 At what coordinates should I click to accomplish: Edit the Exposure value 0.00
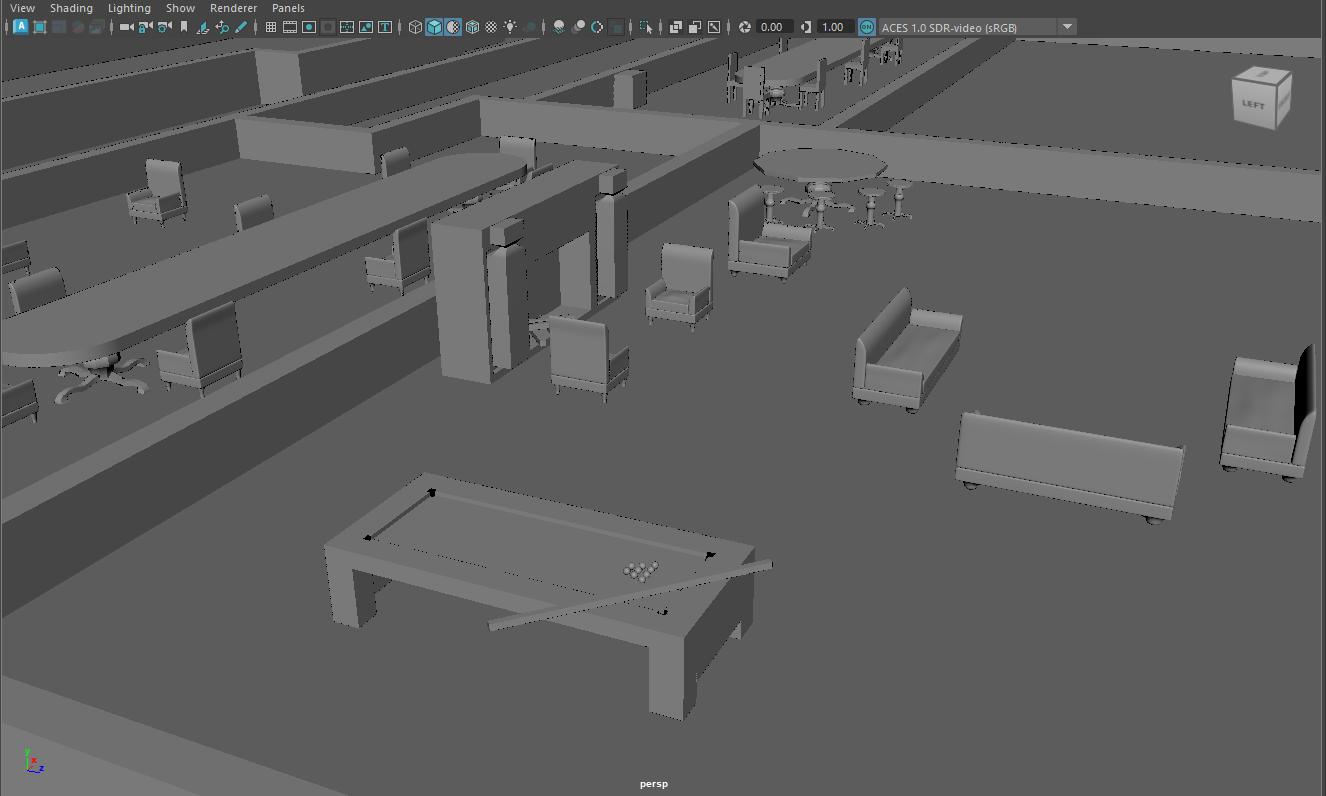[x=774, y=27]
